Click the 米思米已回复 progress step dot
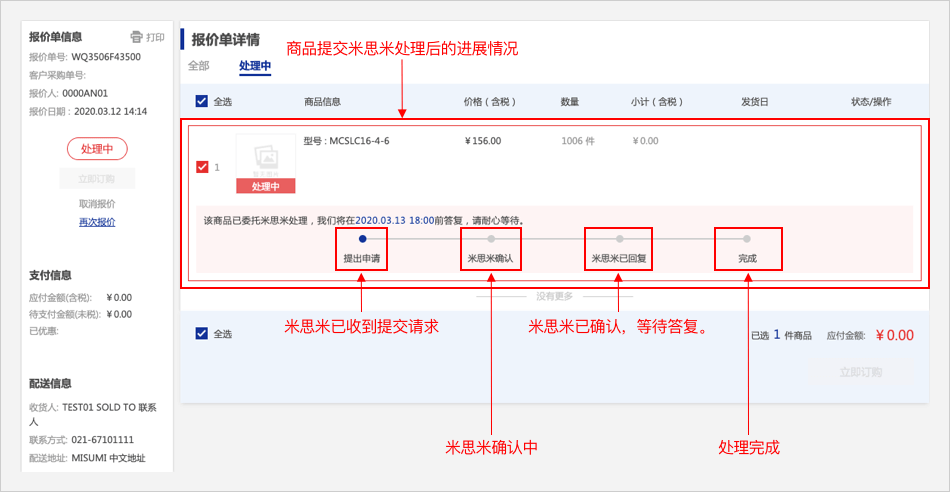This screenshot has height=492, width=950. pos(619,239)
